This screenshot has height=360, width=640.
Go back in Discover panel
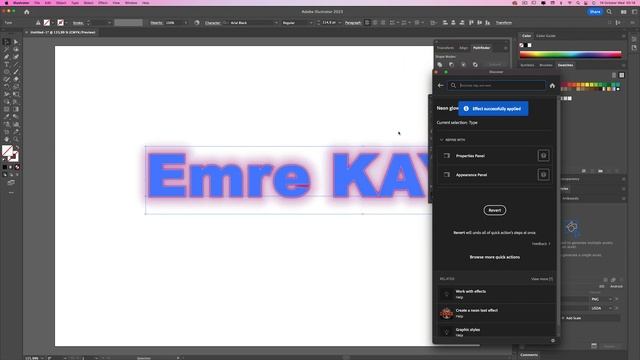coord(440,86)
